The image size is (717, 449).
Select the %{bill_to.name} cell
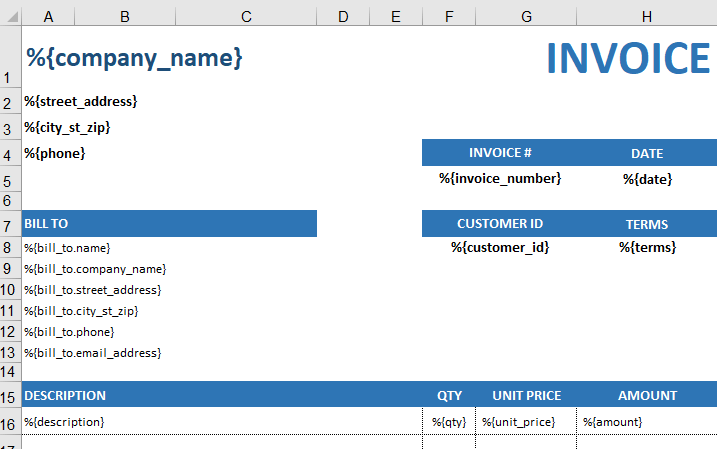[67, 248]
